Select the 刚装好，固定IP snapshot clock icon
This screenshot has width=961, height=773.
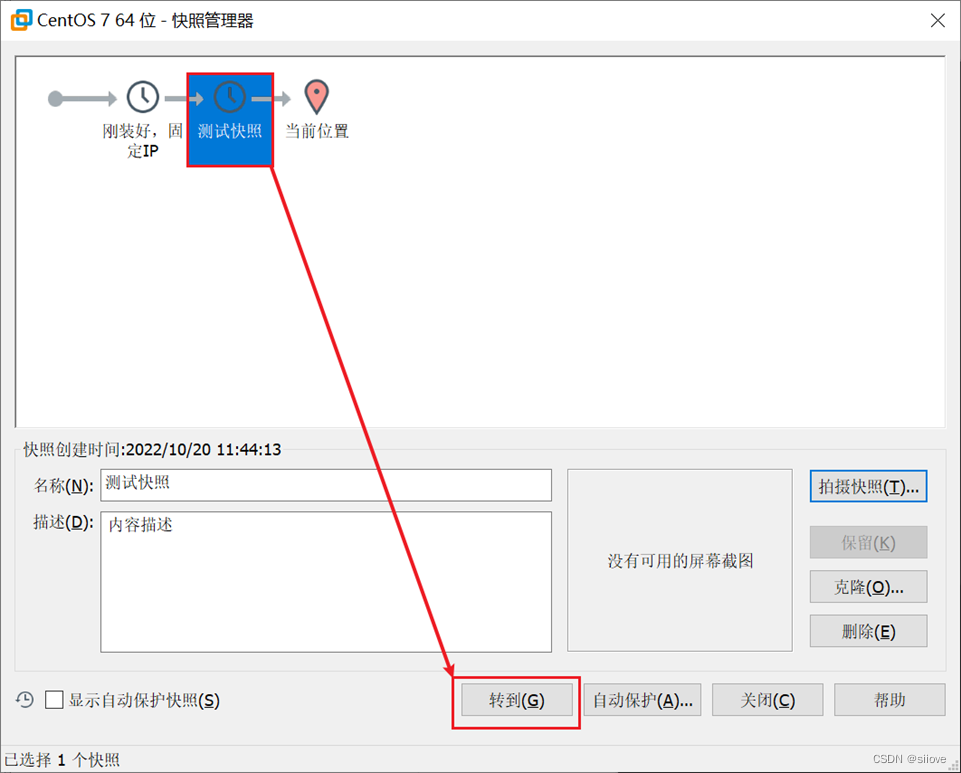coord(143,97)
